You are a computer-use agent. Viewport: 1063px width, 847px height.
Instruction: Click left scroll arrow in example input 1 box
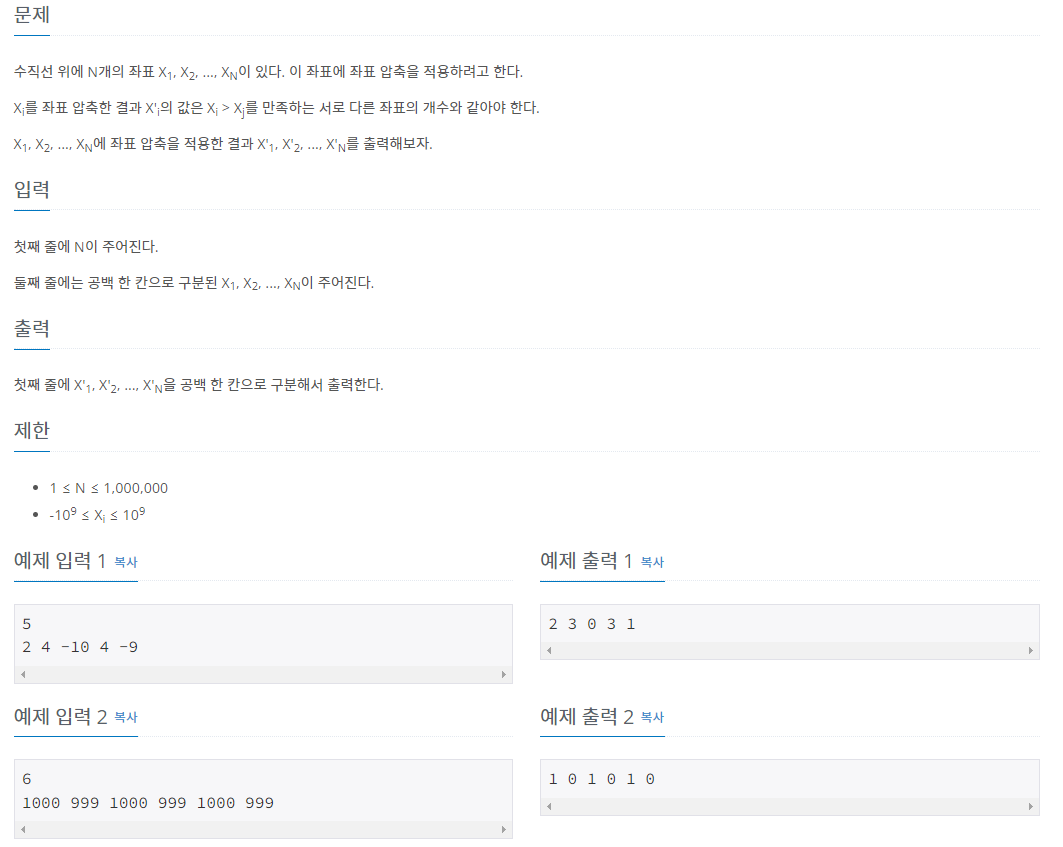(x=23, y=675)
